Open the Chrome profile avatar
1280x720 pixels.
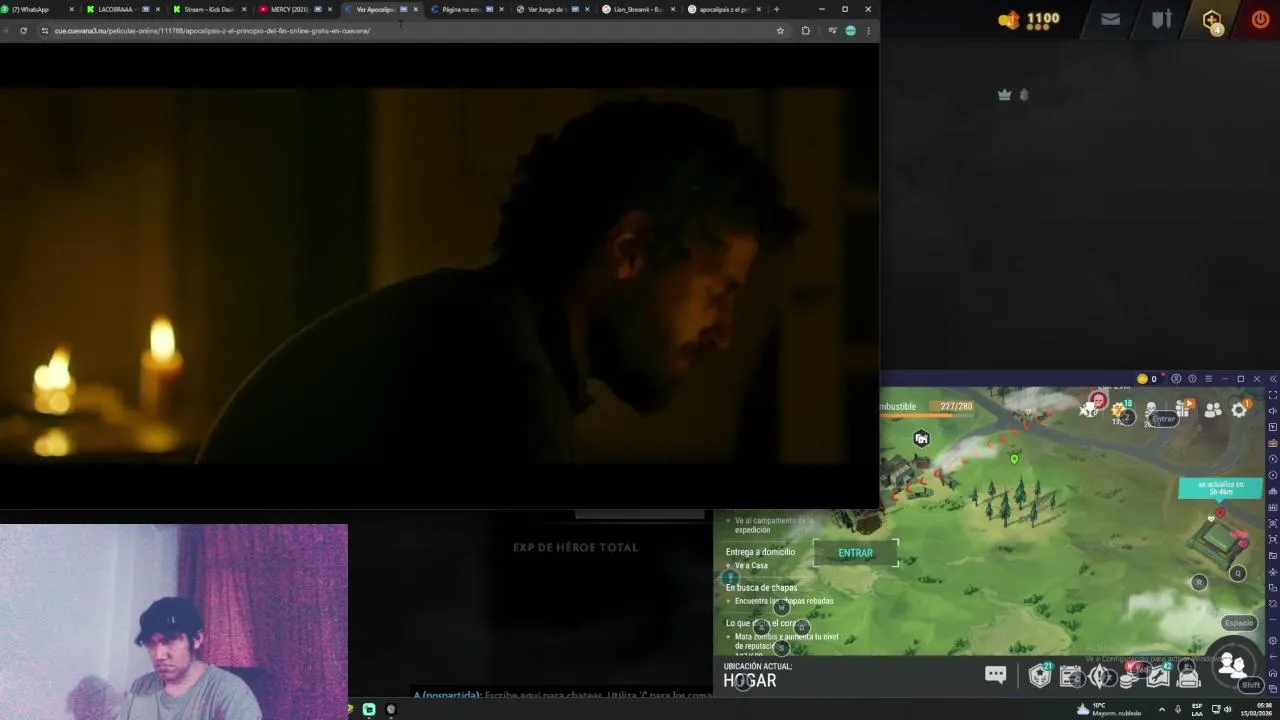(x=850, y=31)
